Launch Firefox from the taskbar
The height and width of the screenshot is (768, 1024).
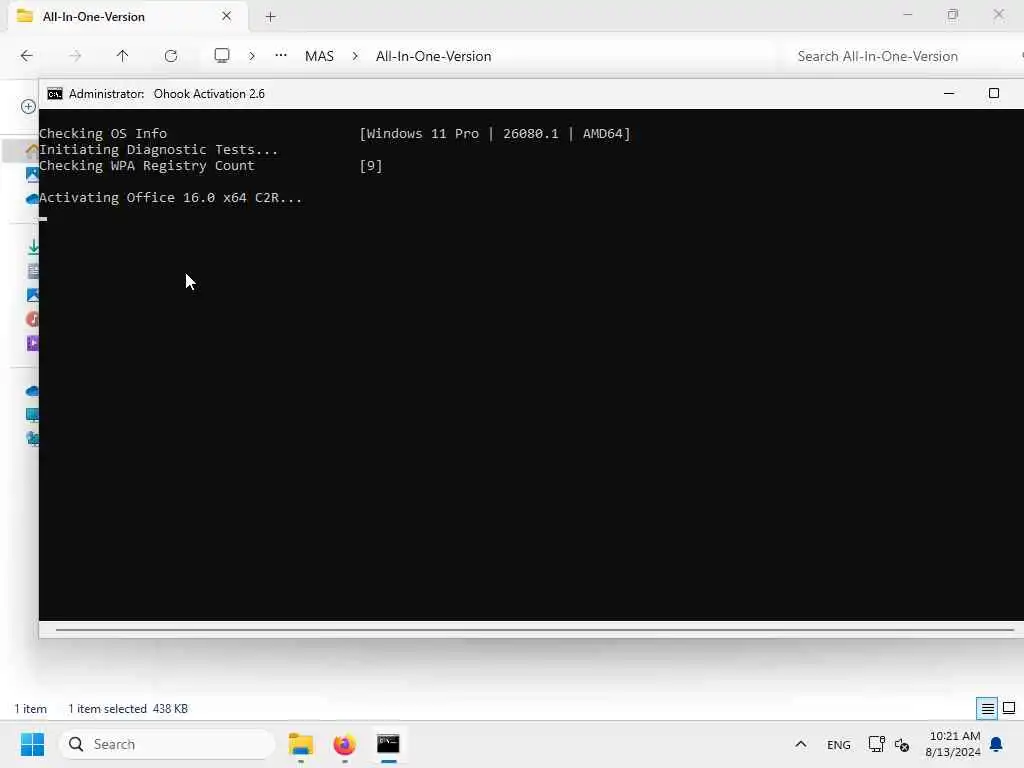345,744
